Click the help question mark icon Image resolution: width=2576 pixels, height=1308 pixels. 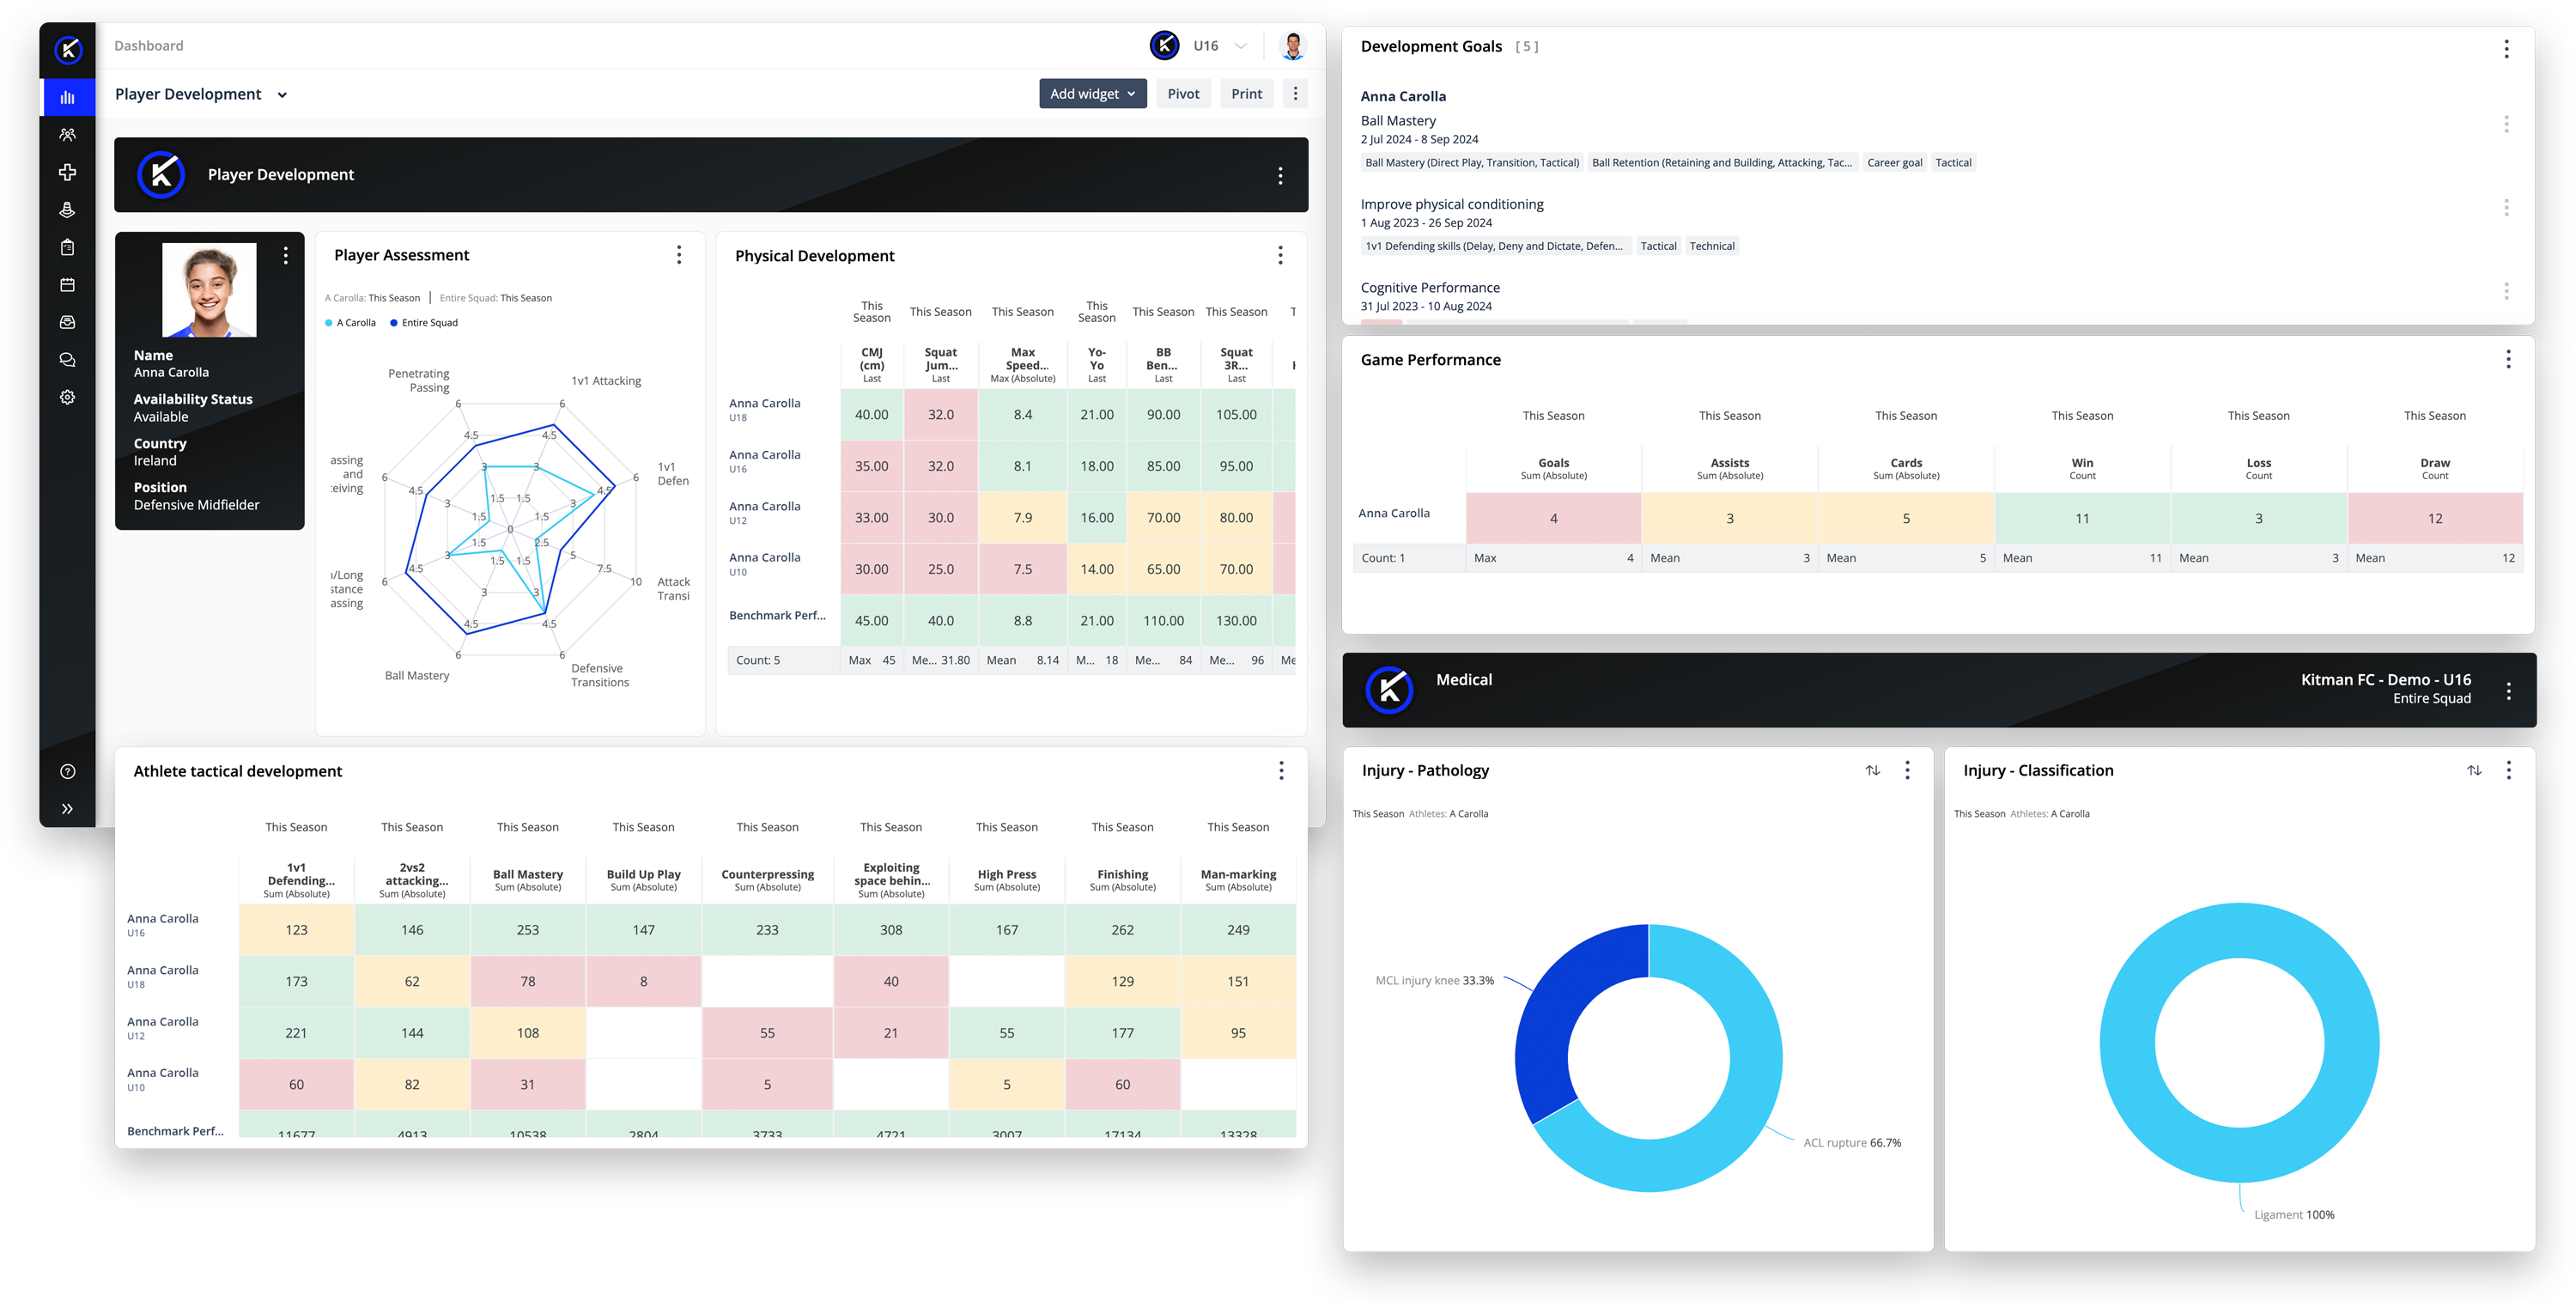point(67,771)
